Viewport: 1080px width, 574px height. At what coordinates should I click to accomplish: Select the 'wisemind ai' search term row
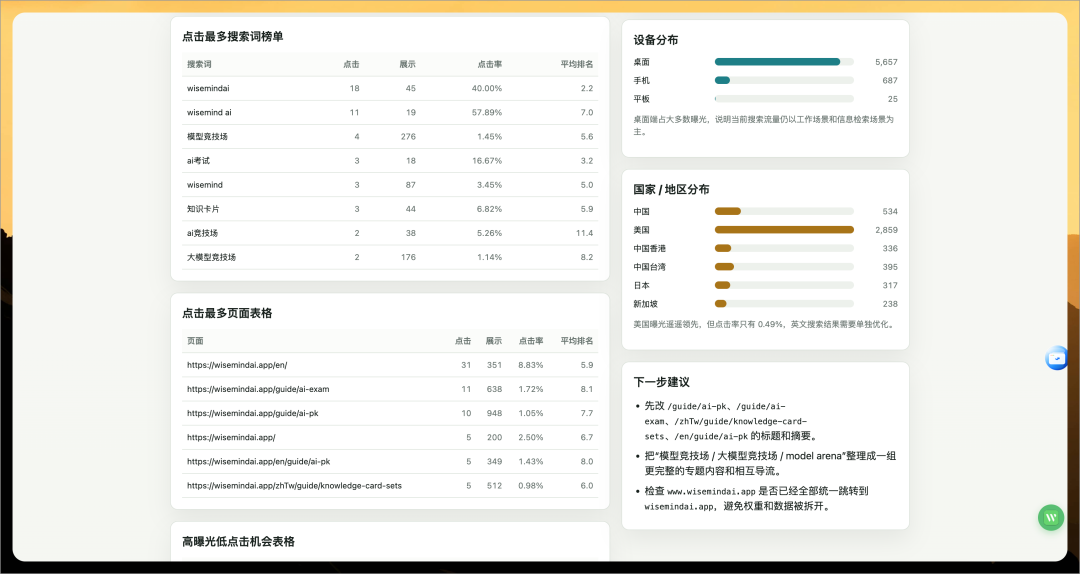(x=390, y=112)
